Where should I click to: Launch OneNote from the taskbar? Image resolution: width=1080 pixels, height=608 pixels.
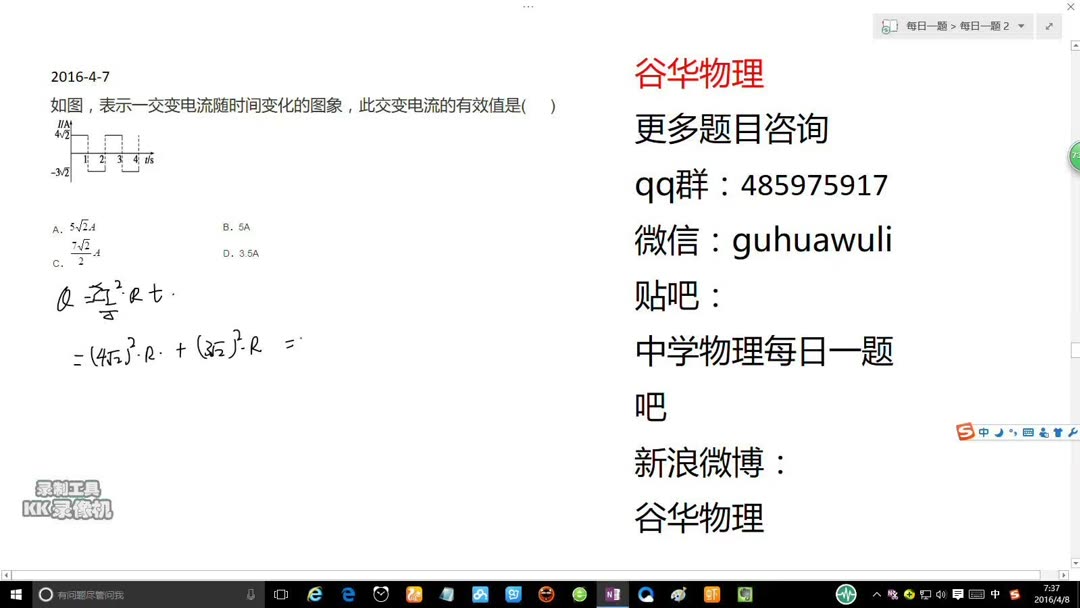click(x=613, y=593)
